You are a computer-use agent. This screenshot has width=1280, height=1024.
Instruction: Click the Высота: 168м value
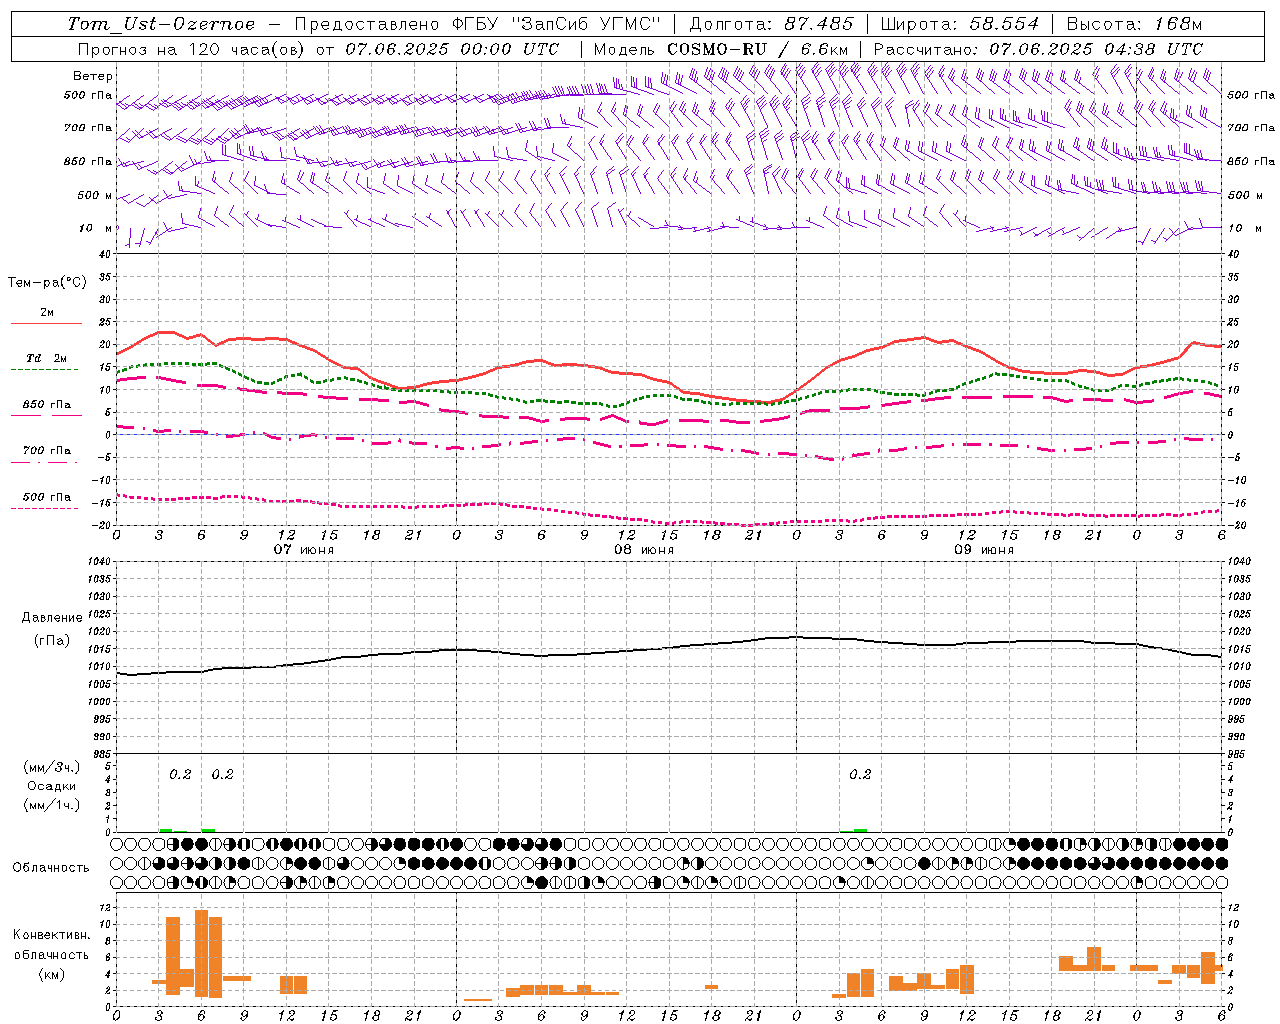(1134, 24)
